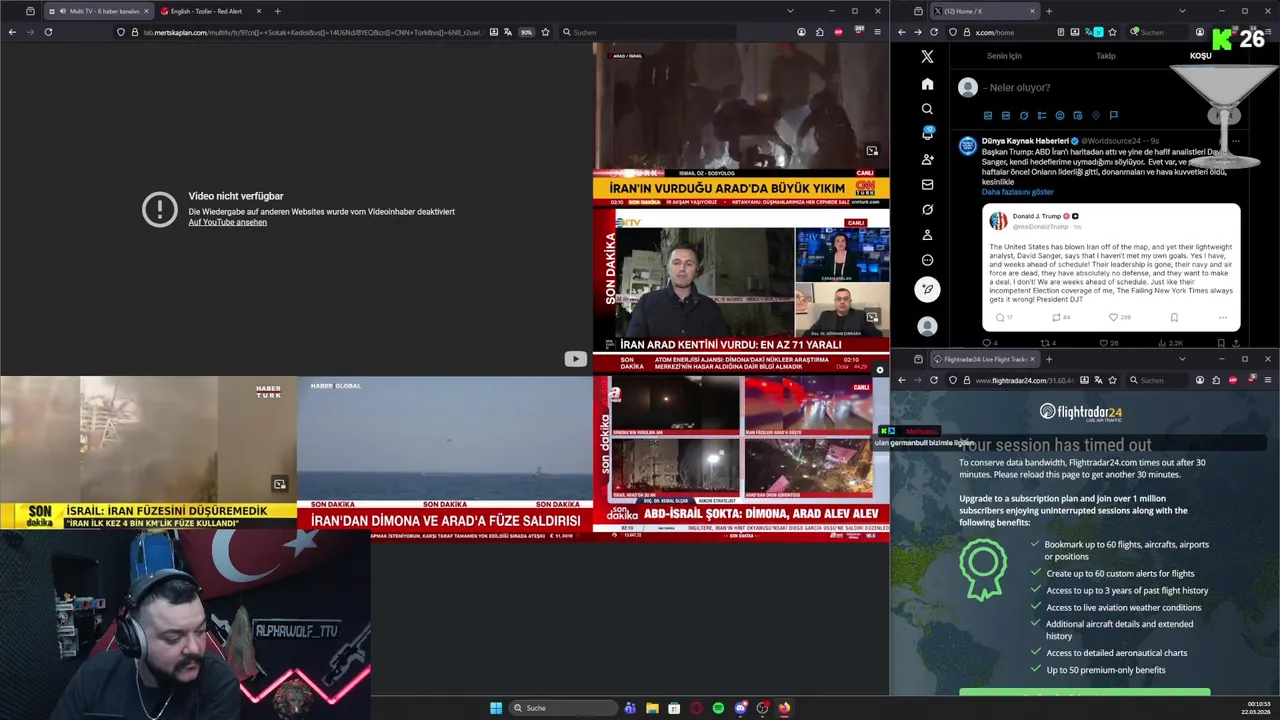
Task: Select KOŞU tab on X
Action: 1200,56
